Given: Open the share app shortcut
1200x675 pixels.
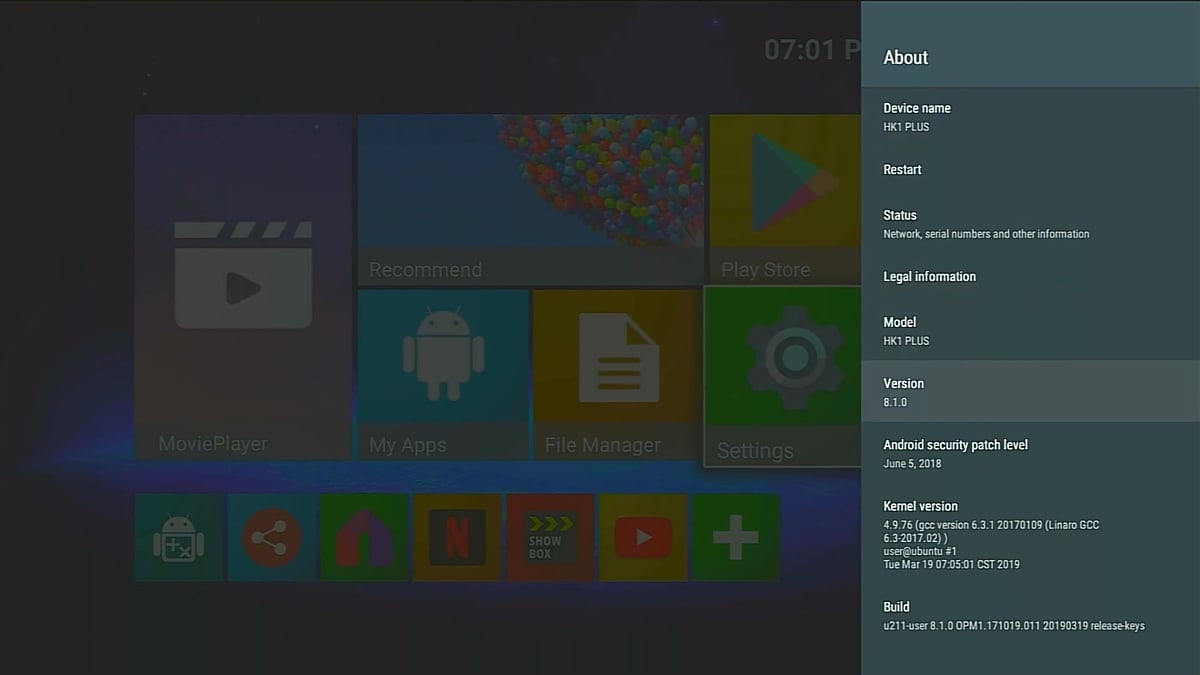Looking at the screenshot, I should click(x=271, y=538).
